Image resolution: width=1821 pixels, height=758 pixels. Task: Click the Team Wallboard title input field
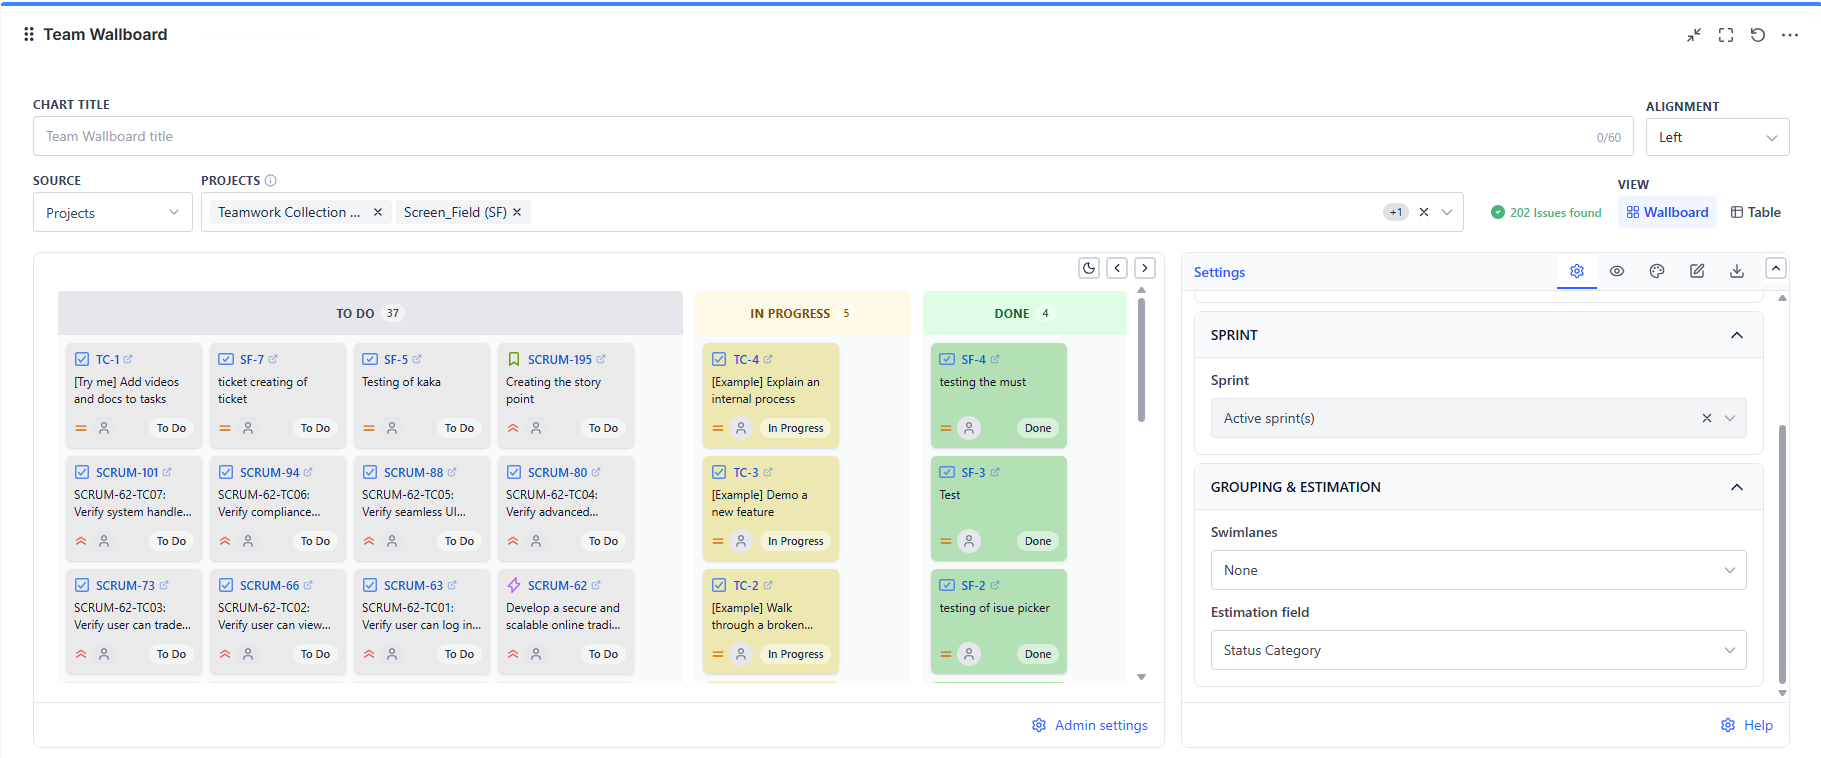(x=833, y=136)
